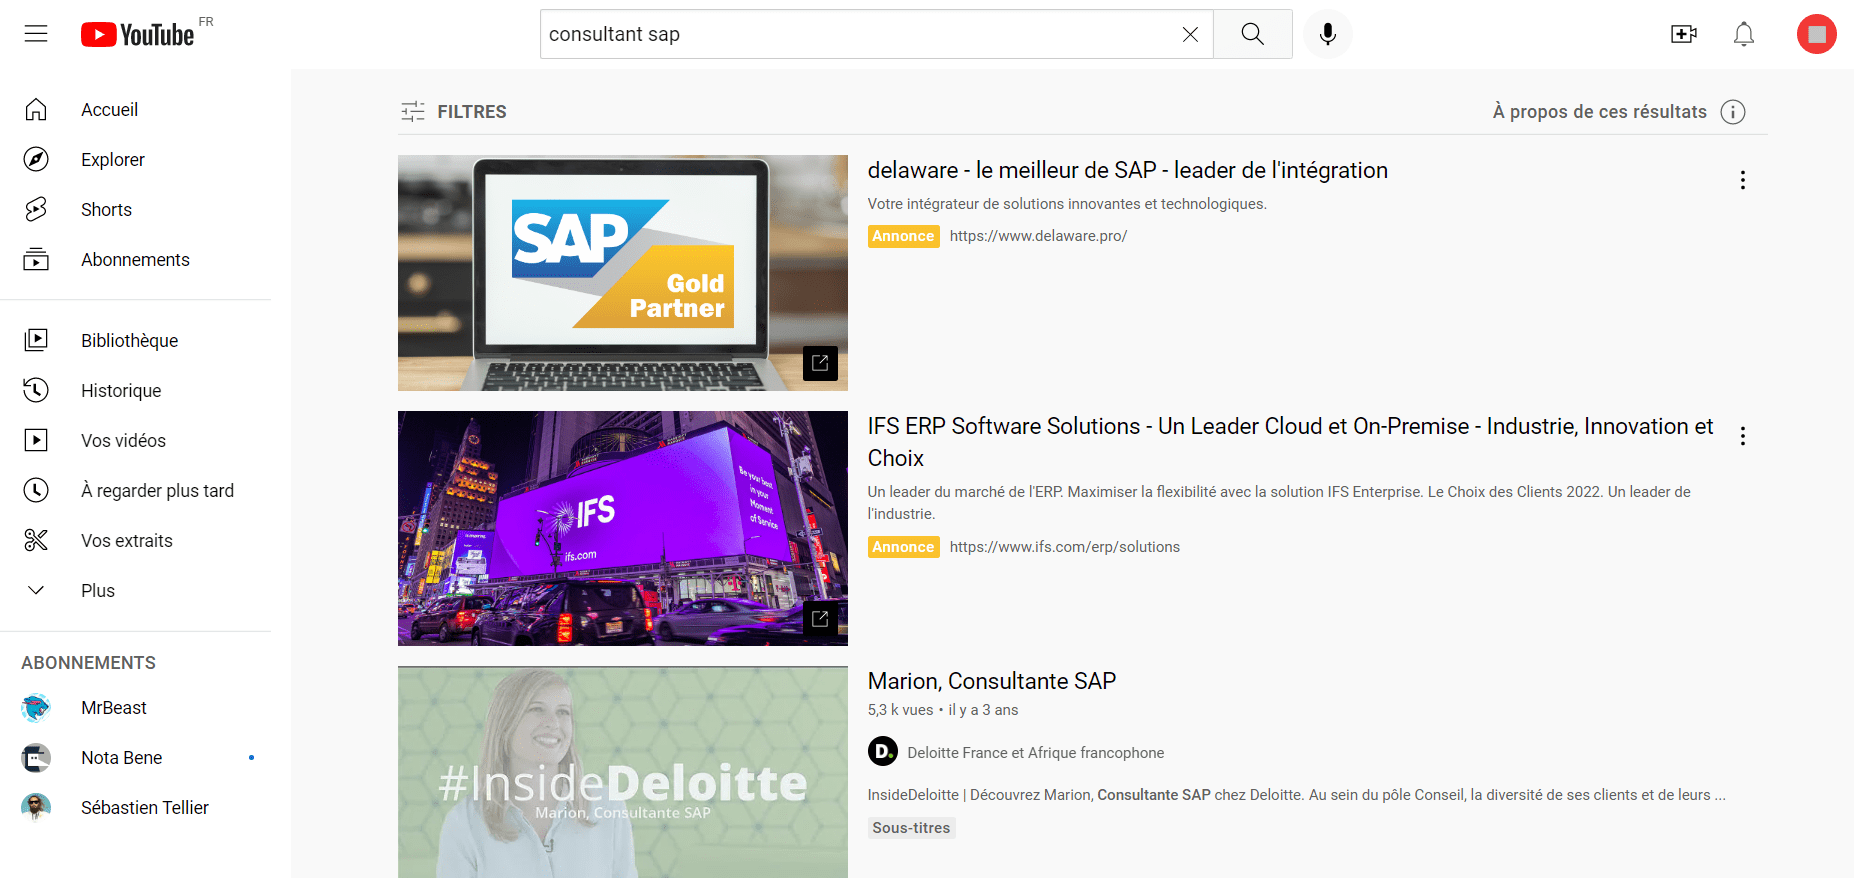1854x878 pixels.
Task: Click the info icon next to À propos
Action: (1733, 112)
